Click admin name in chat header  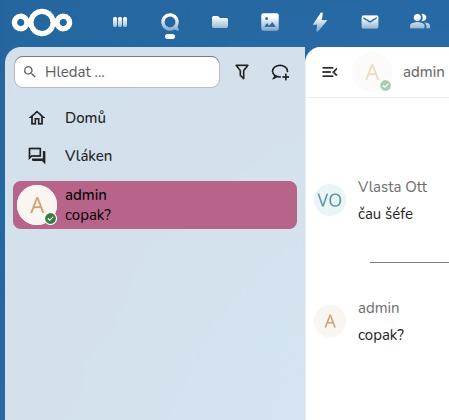pos(424,72)
